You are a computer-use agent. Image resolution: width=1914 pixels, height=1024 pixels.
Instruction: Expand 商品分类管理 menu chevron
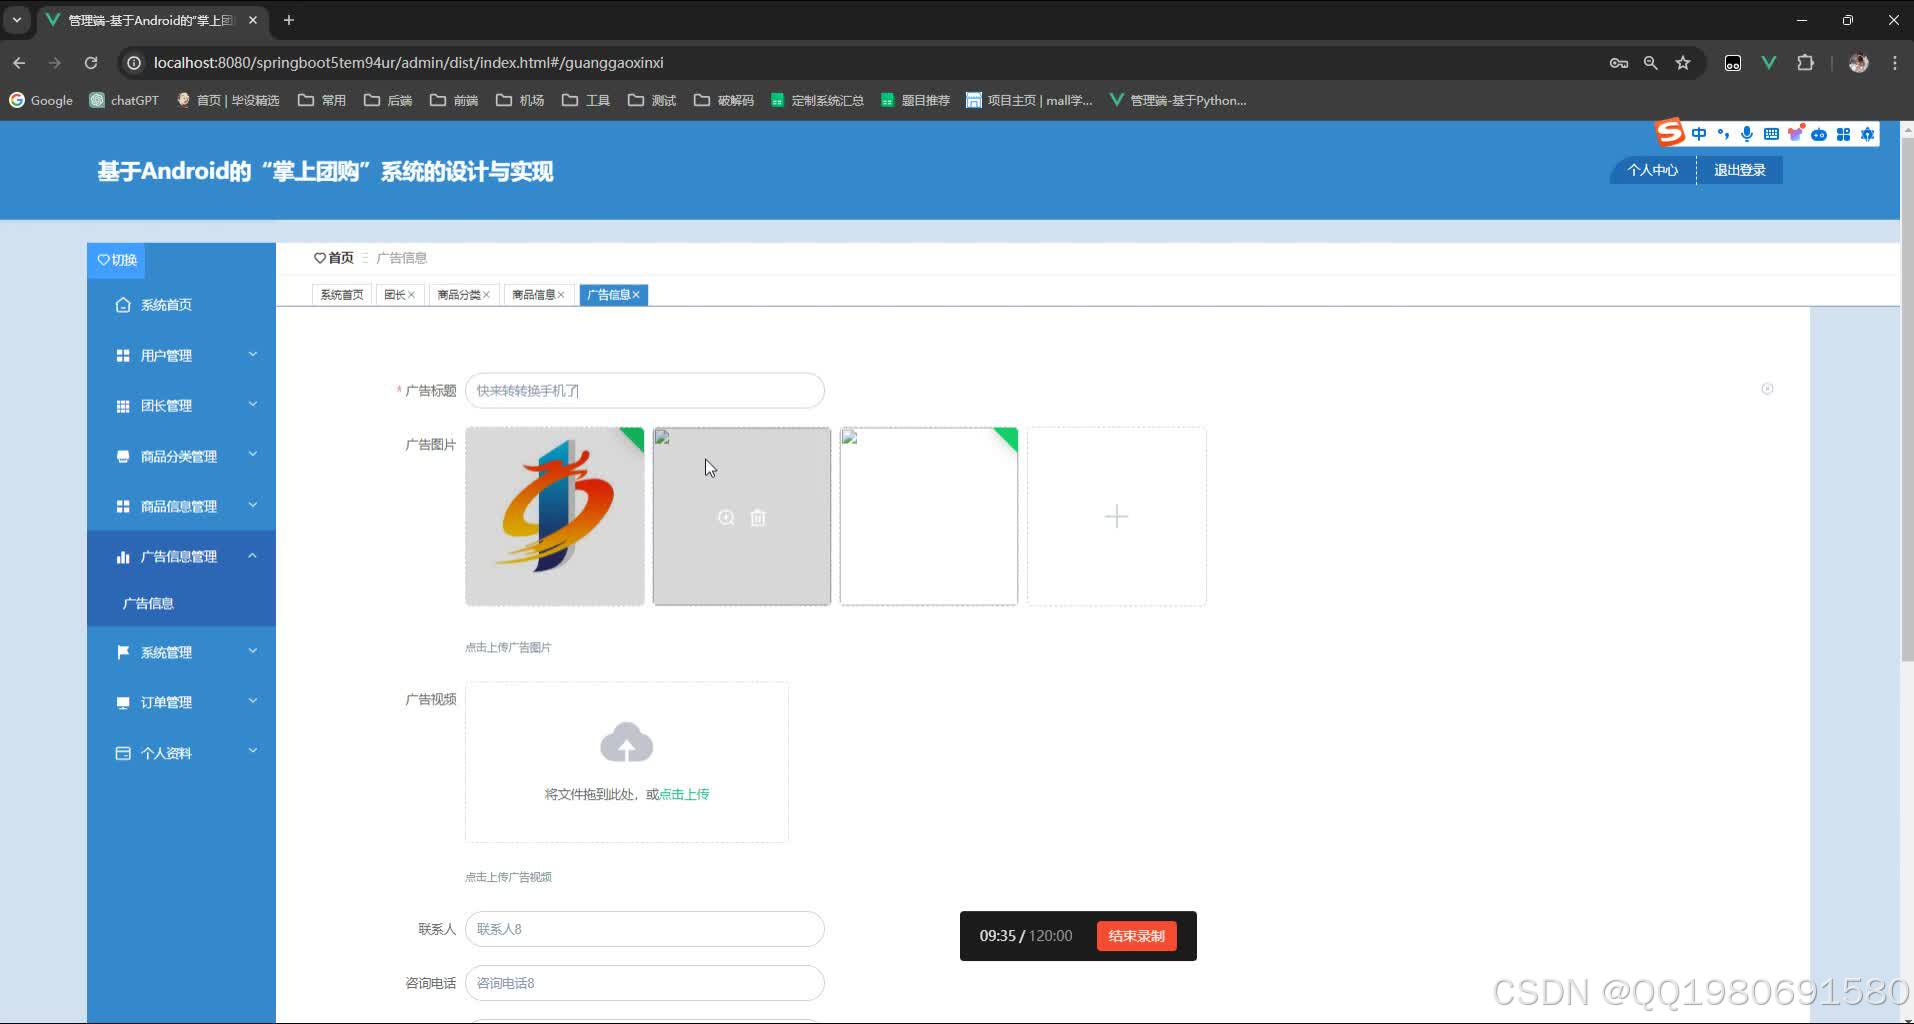(x=253, y=454)
